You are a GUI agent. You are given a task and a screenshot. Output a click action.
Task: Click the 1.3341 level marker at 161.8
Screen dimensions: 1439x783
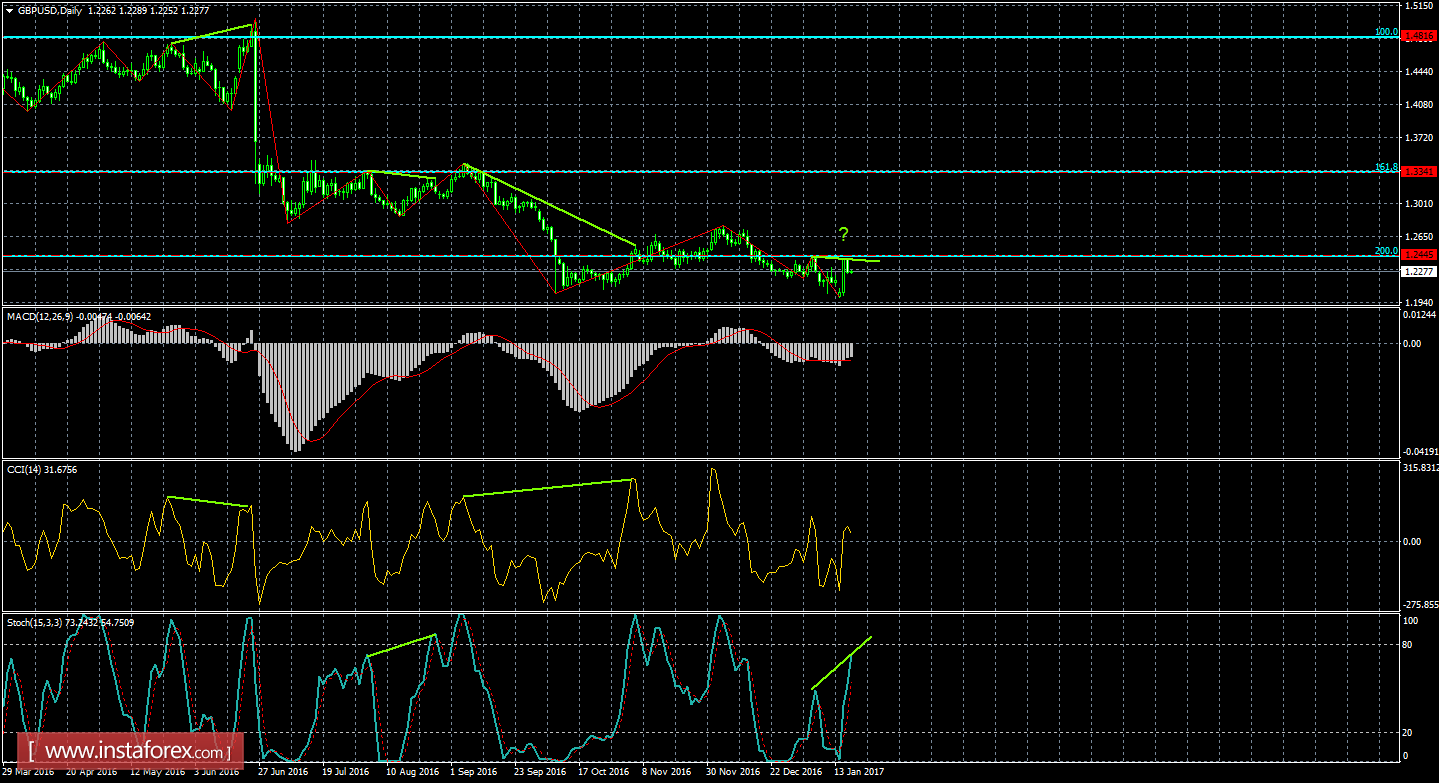[1417, 172]
